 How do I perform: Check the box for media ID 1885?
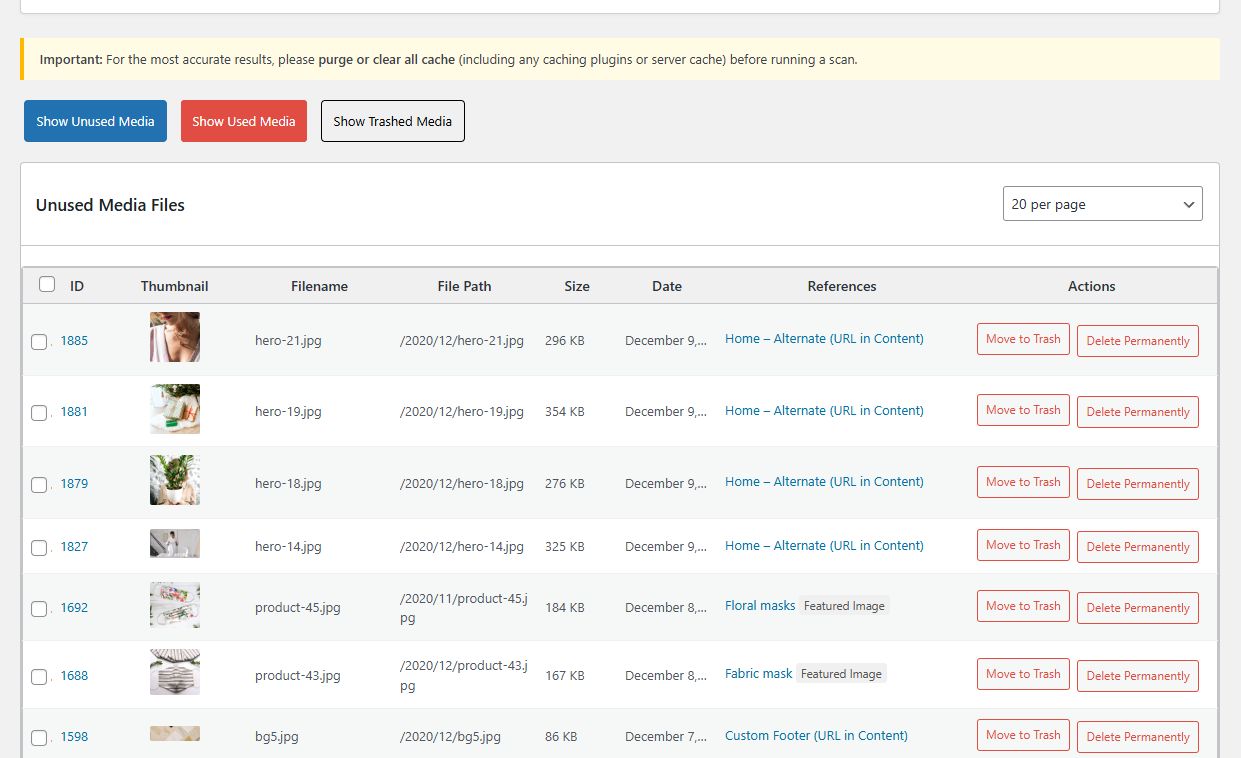pyautogui.click(x=39, y=342)
